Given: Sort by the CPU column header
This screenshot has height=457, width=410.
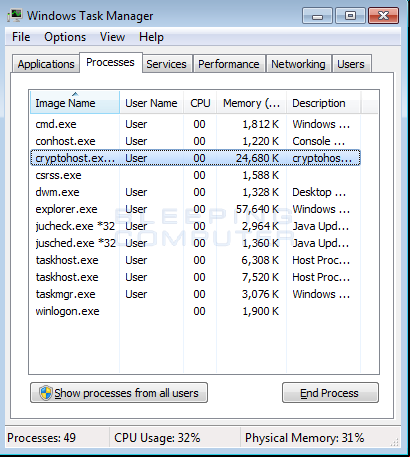Looking at the screenshot, I should (200, 103).
